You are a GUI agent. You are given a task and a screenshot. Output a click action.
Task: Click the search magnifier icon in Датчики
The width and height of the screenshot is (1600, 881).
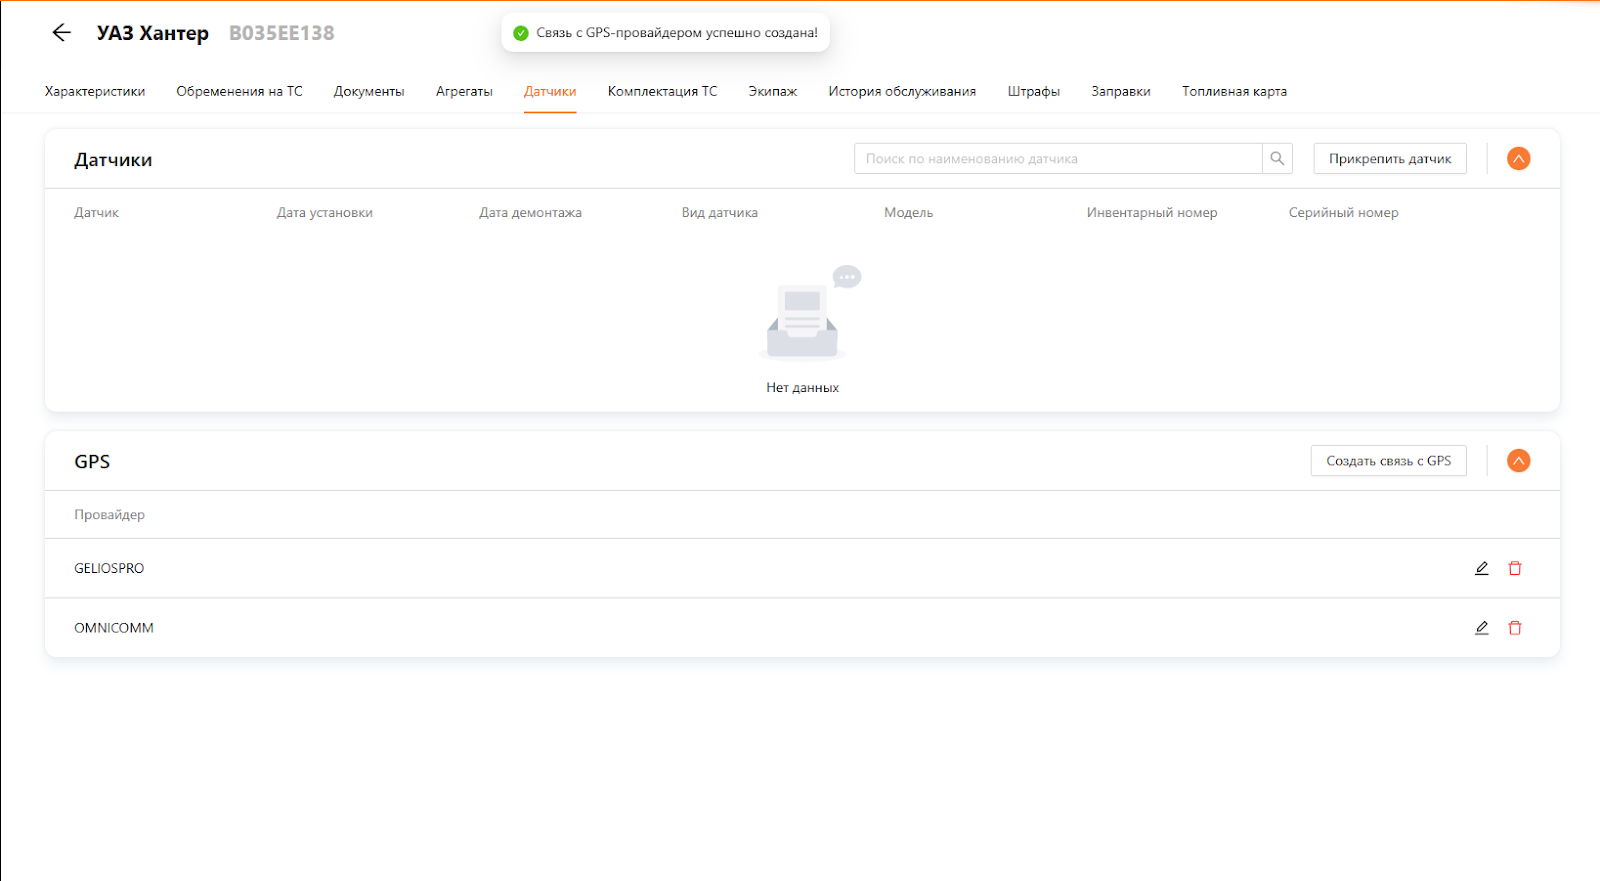coord(1277,159)
